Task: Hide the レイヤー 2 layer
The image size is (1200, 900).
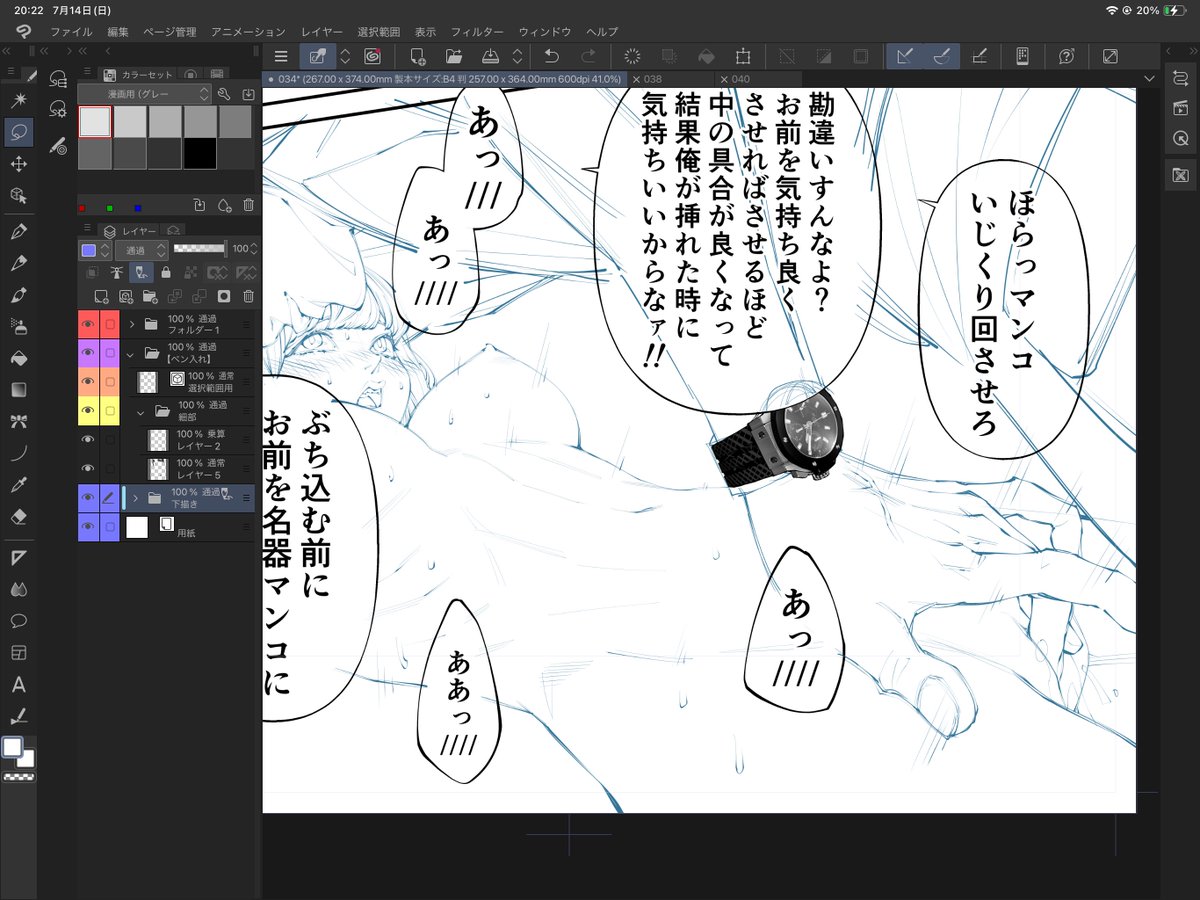Action: point(88,439)
